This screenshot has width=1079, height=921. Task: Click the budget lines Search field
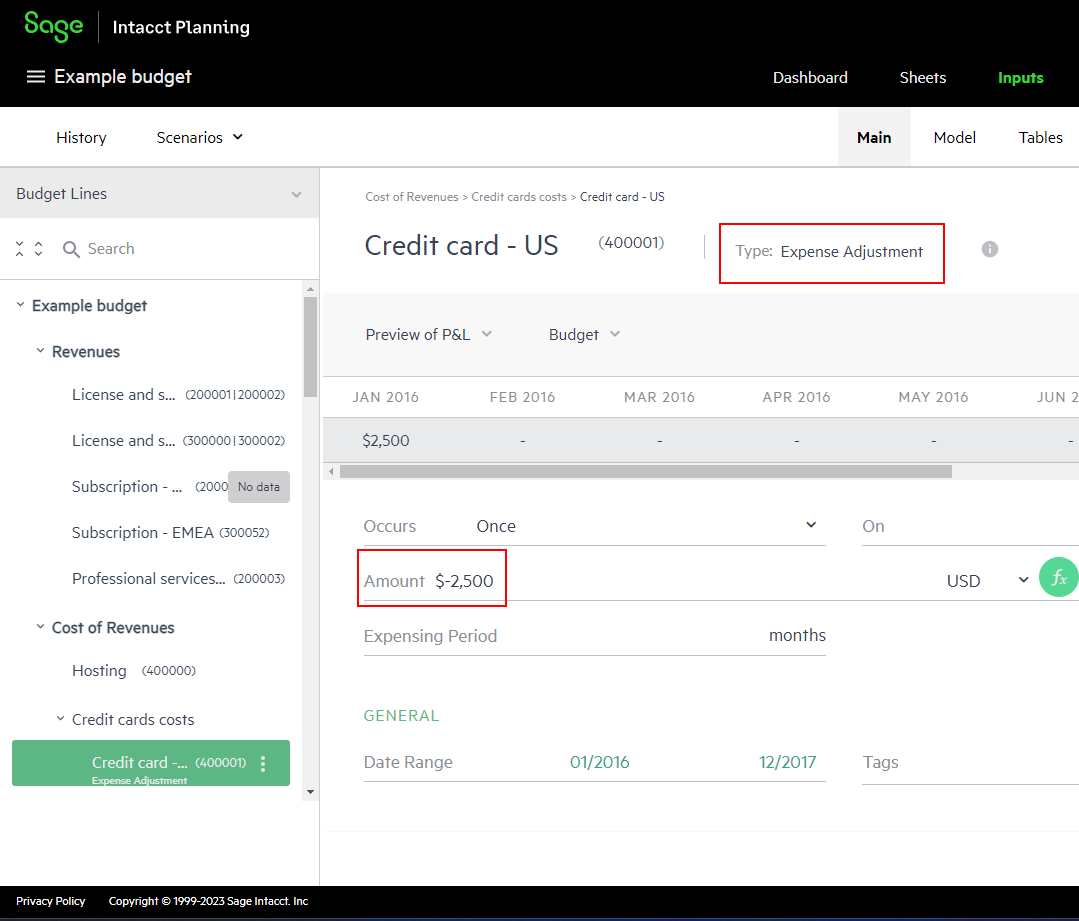pos(111,249)
